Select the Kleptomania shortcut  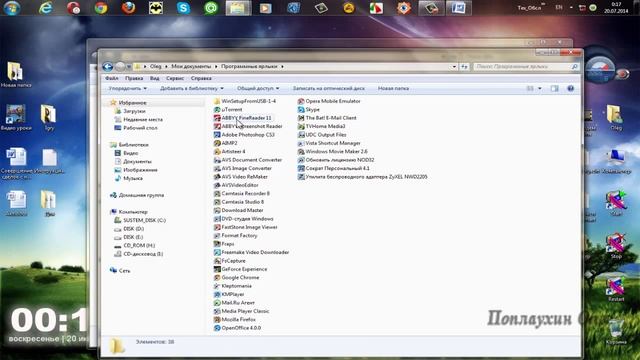233,286
